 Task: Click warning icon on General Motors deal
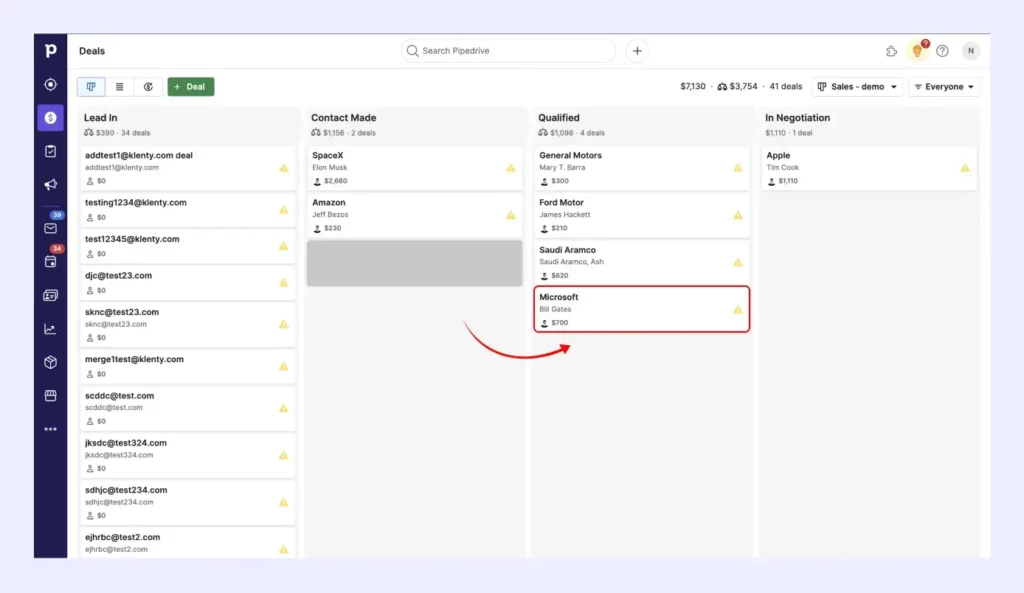coord(738,168)
